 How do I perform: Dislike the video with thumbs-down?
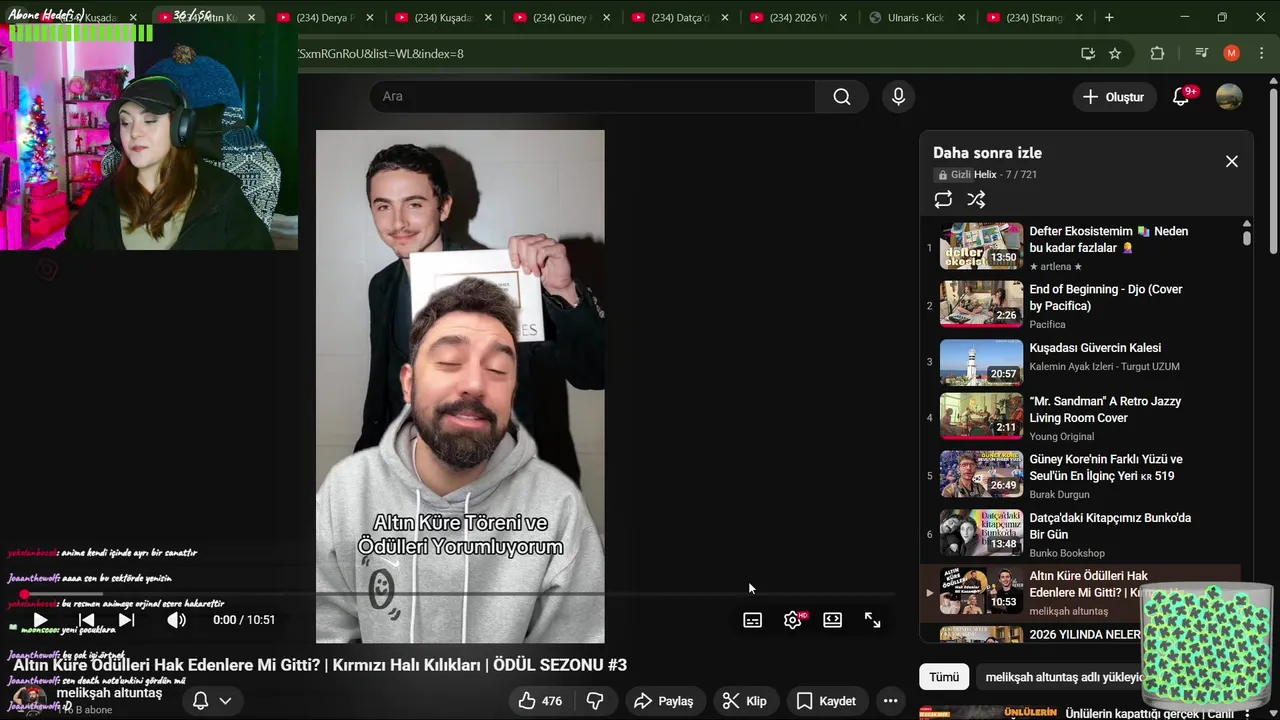pyautogui.click(x=595, y=701)
